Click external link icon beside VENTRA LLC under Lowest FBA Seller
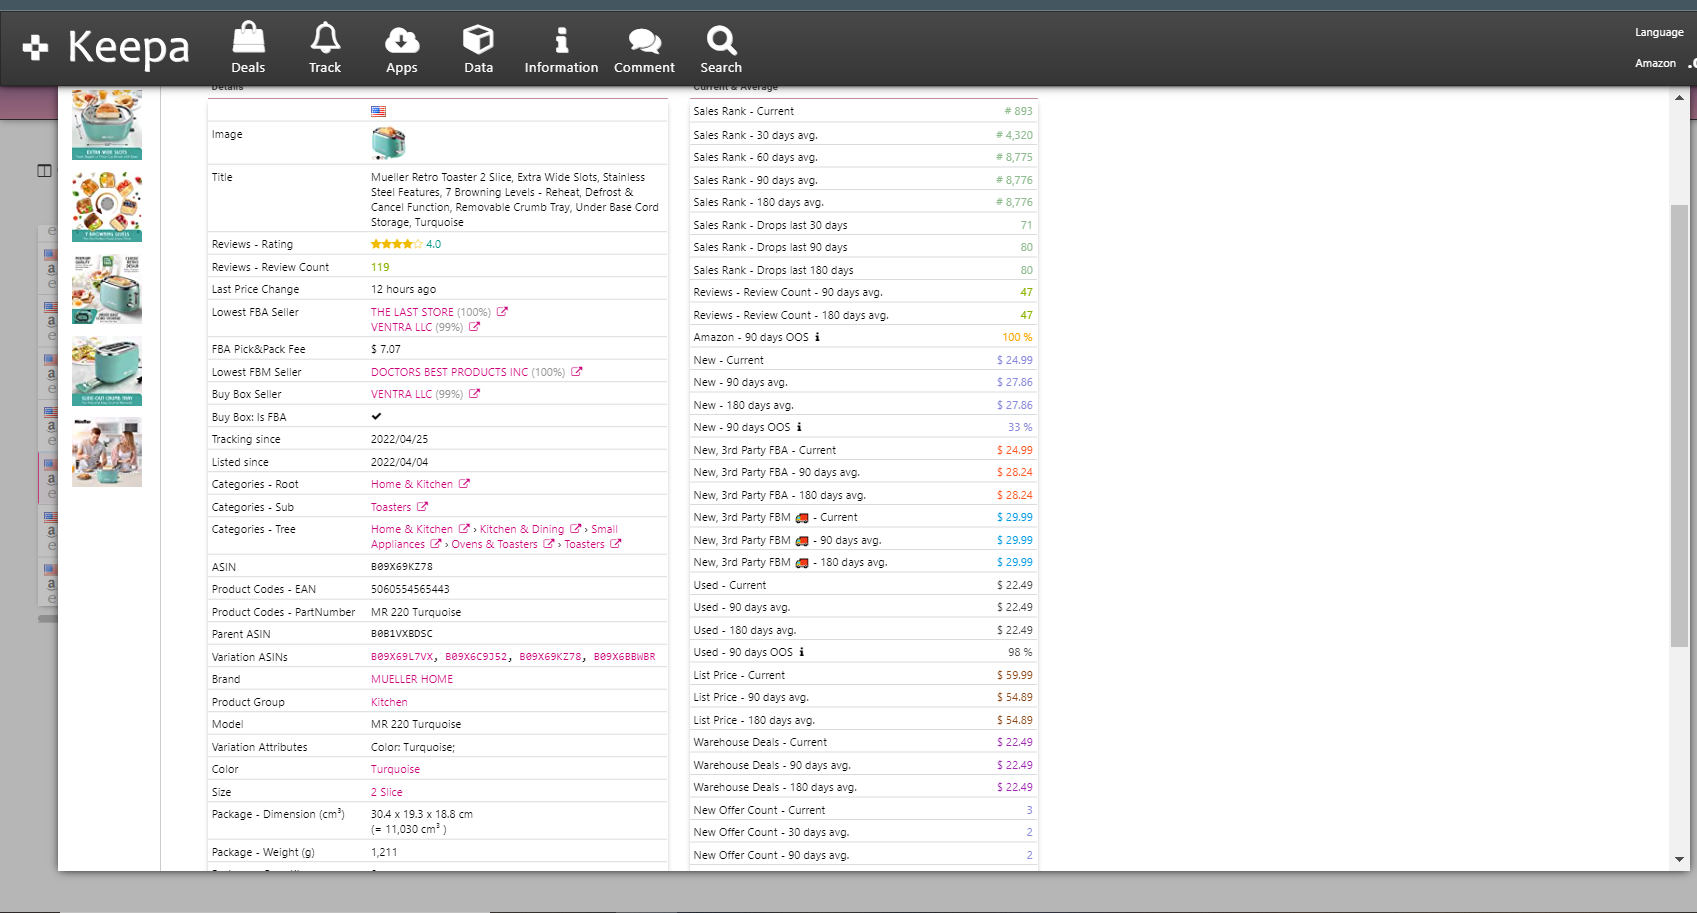Image resolution: width=1697 pixels, height=913 pixels. click(474, 327)
